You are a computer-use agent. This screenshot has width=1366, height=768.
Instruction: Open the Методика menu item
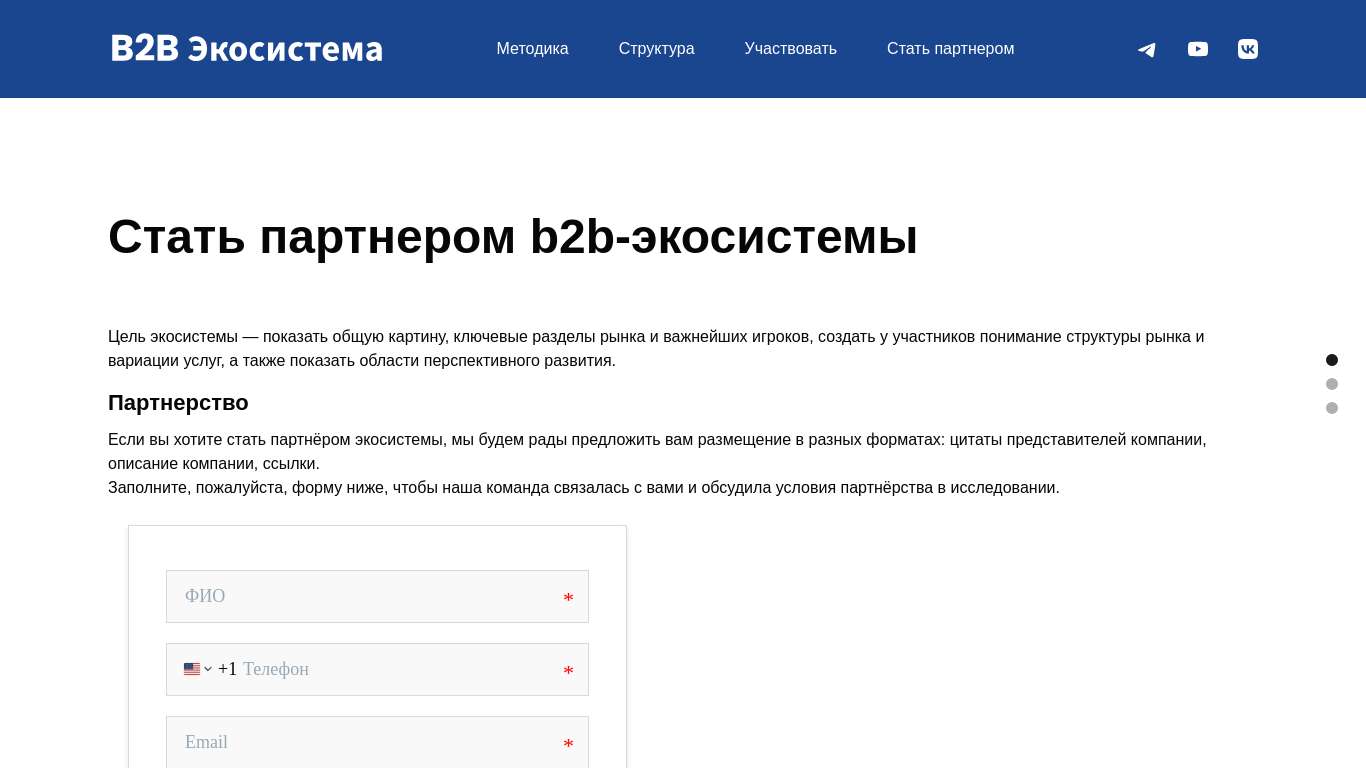click(532, 48)
